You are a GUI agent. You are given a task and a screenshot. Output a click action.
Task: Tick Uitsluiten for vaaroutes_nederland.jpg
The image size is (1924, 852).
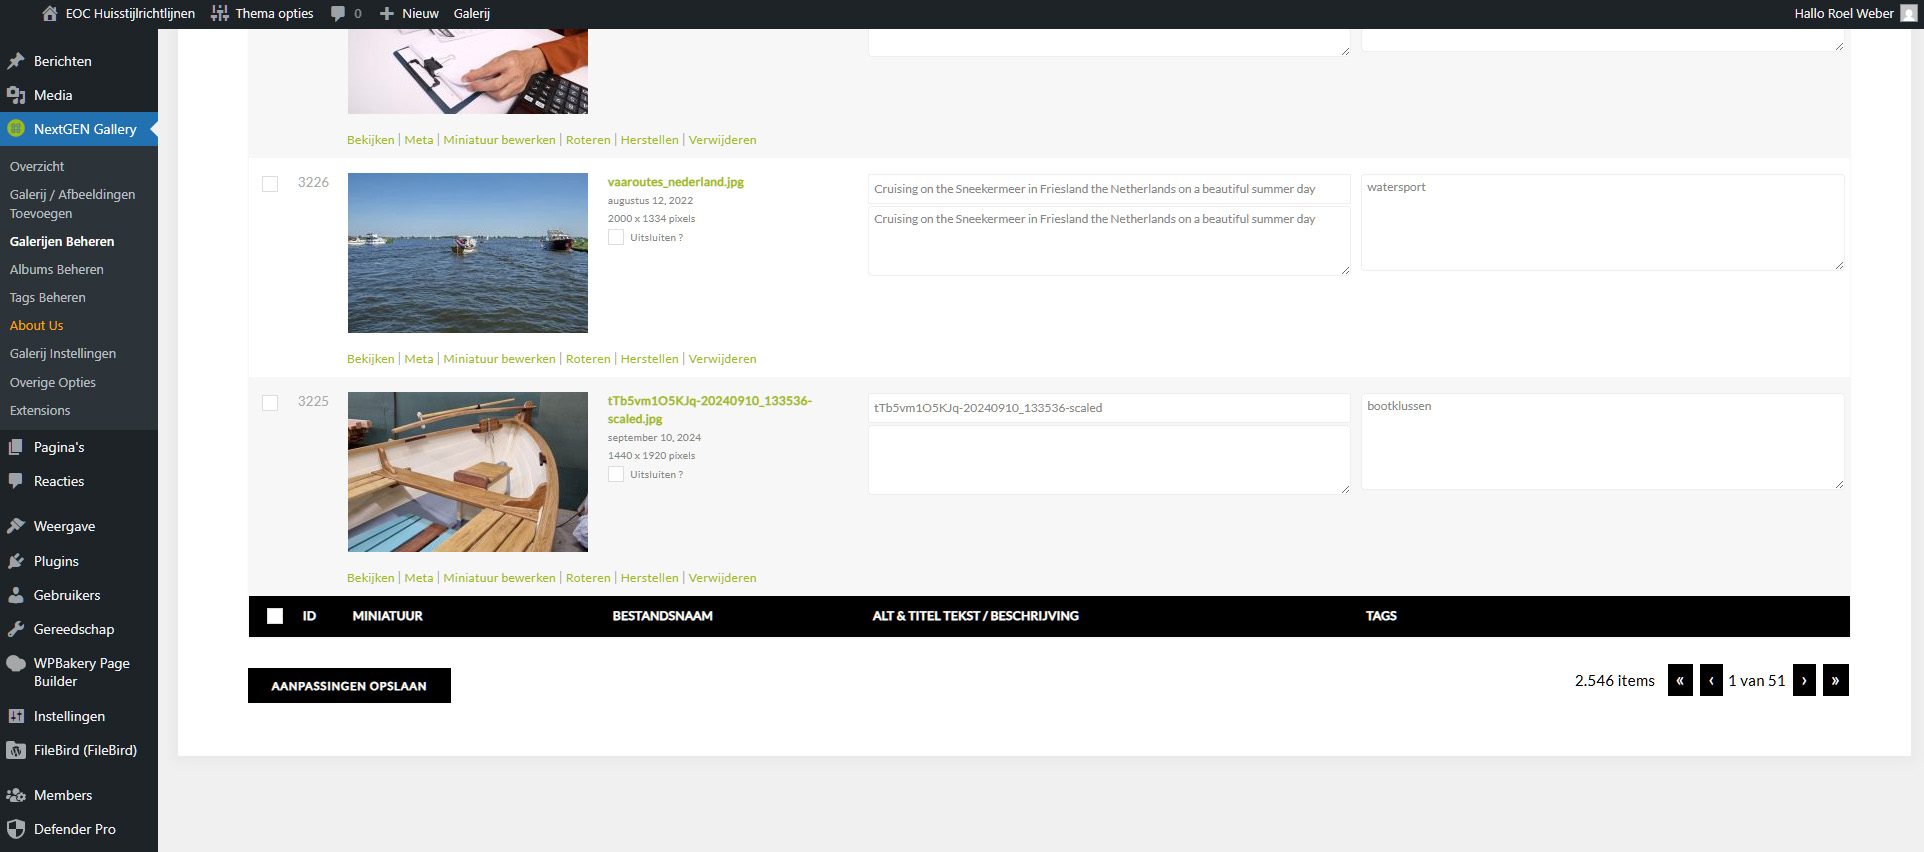(616, 238)
